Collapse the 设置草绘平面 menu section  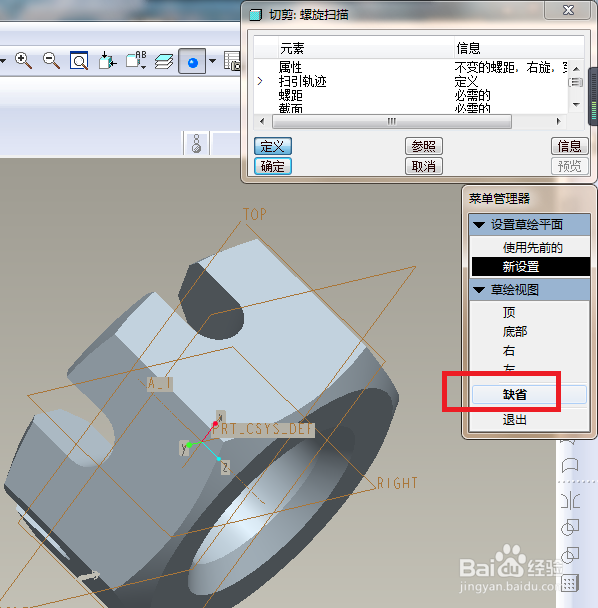[x=529, y=225]
